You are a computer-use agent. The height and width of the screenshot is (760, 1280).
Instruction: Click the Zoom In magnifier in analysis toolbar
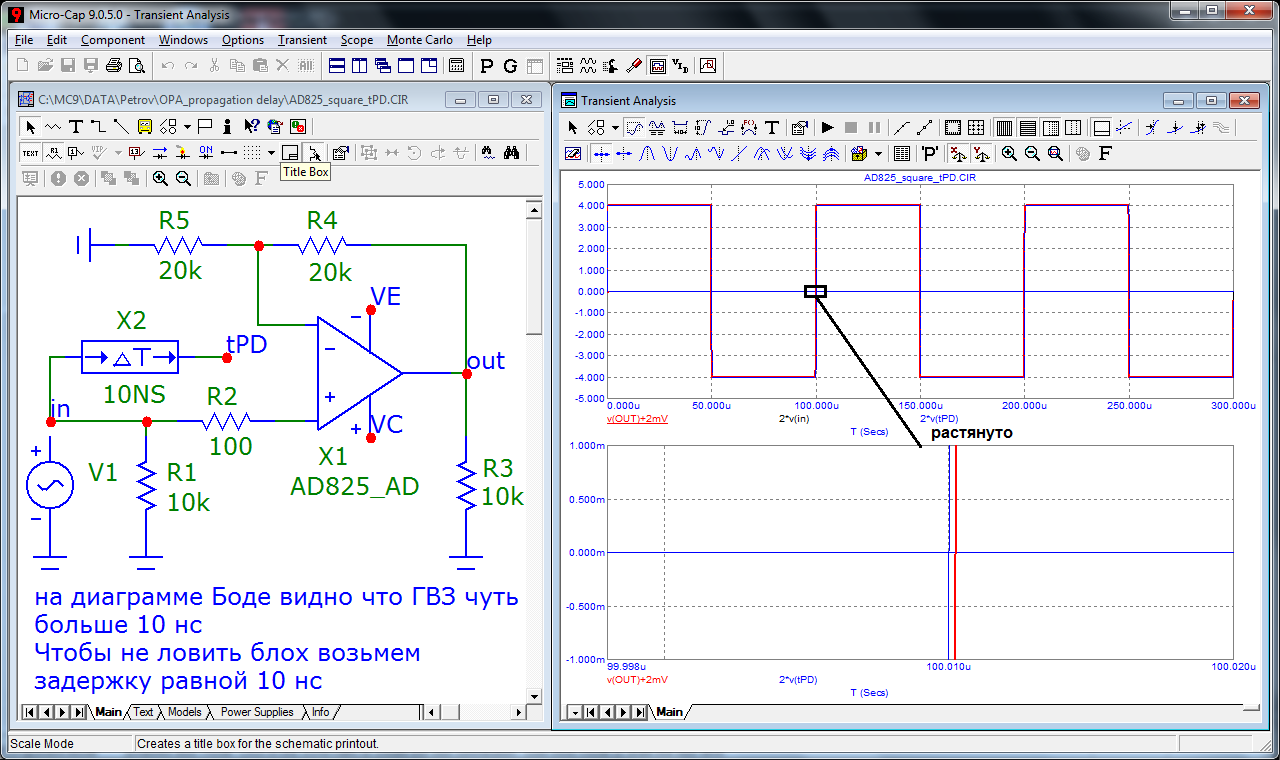1009,154
